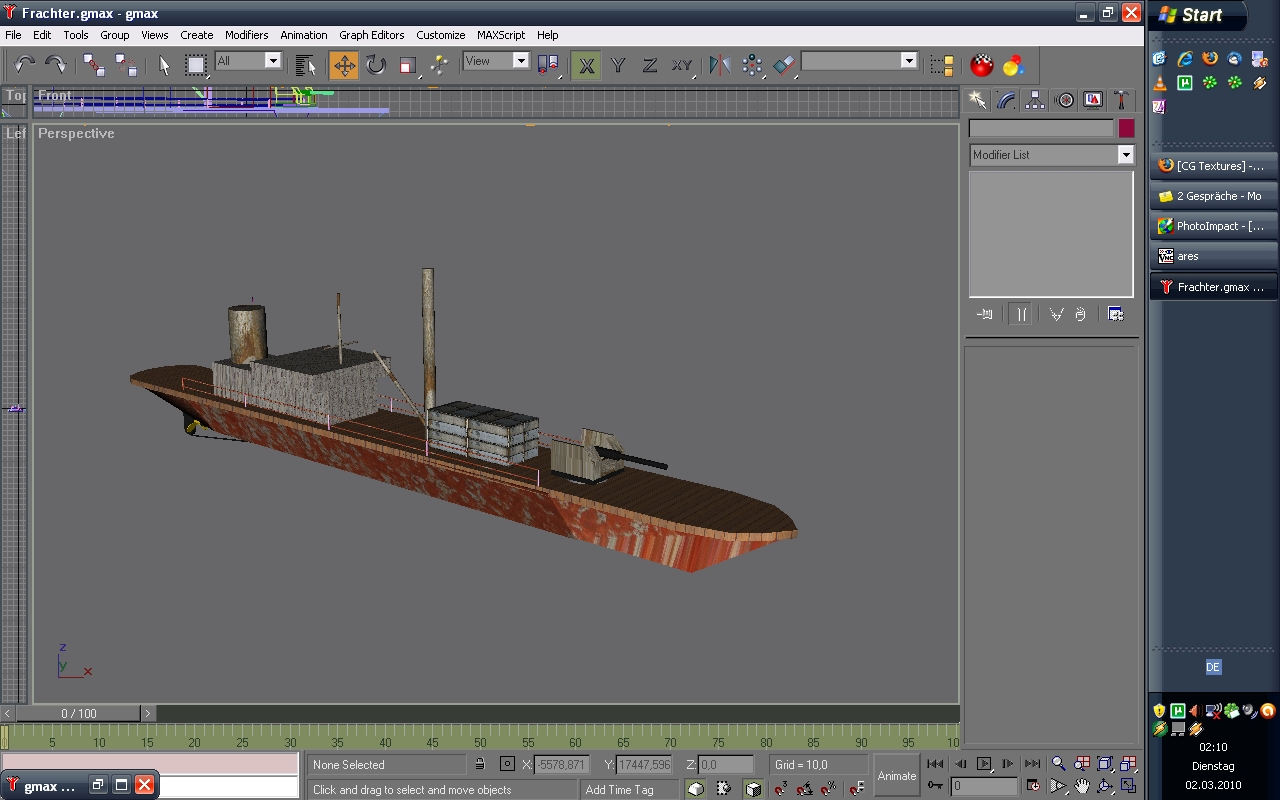Switch to the Display command panel tab
1280x800 pixels.
tap(1094, 100)
